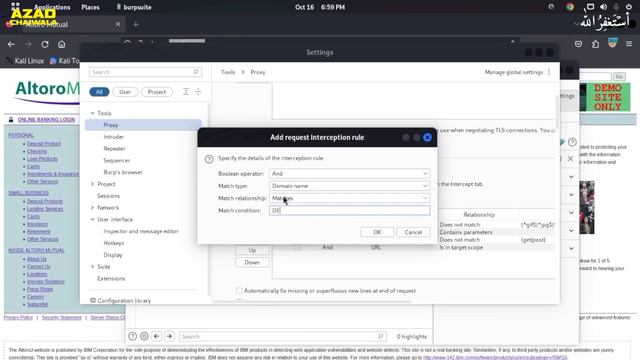Toggle the checkbox for the And URL rule
Screen dimensions: 640x360
pyautogui.click(x=297, y=247)
